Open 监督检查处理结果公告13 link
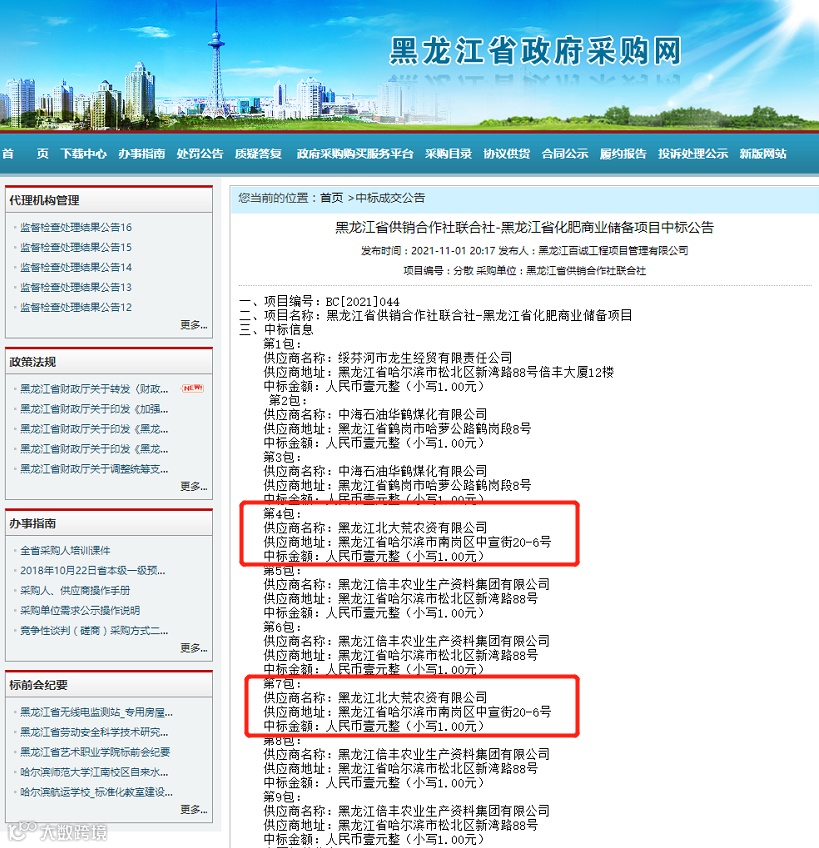The image size is (819, 848). (x=76, y=287)
